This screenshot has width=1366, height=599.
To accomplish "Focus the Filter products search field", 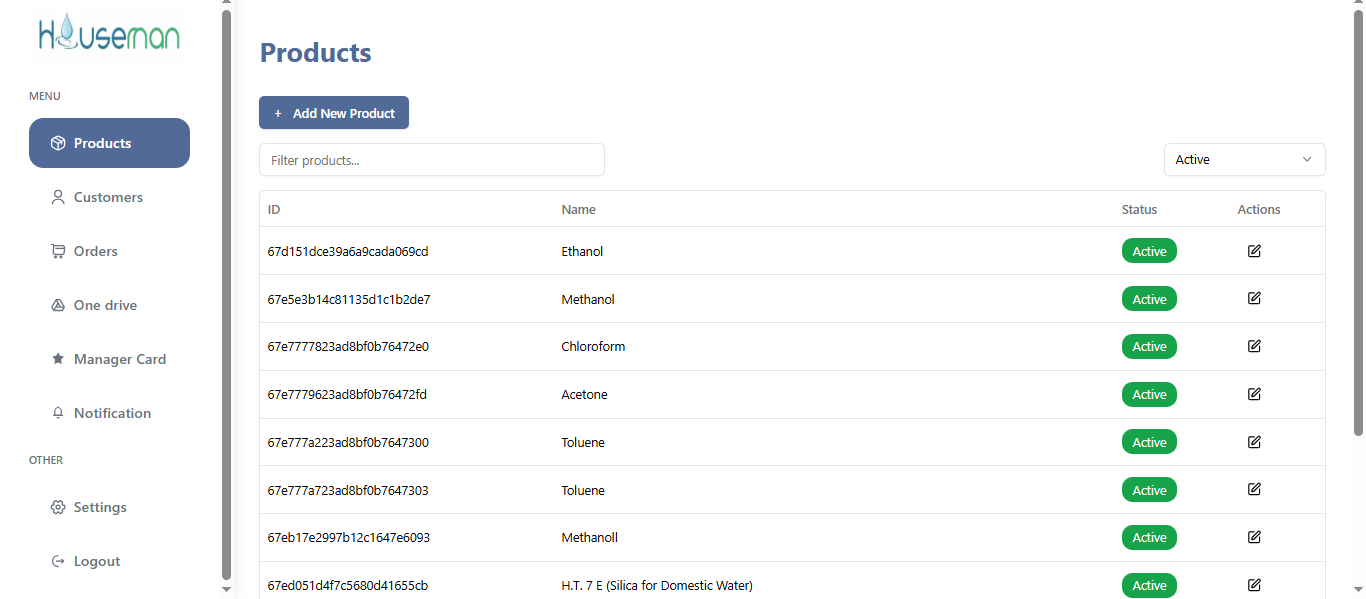I will pyautogui.click(x=432, y=160).
